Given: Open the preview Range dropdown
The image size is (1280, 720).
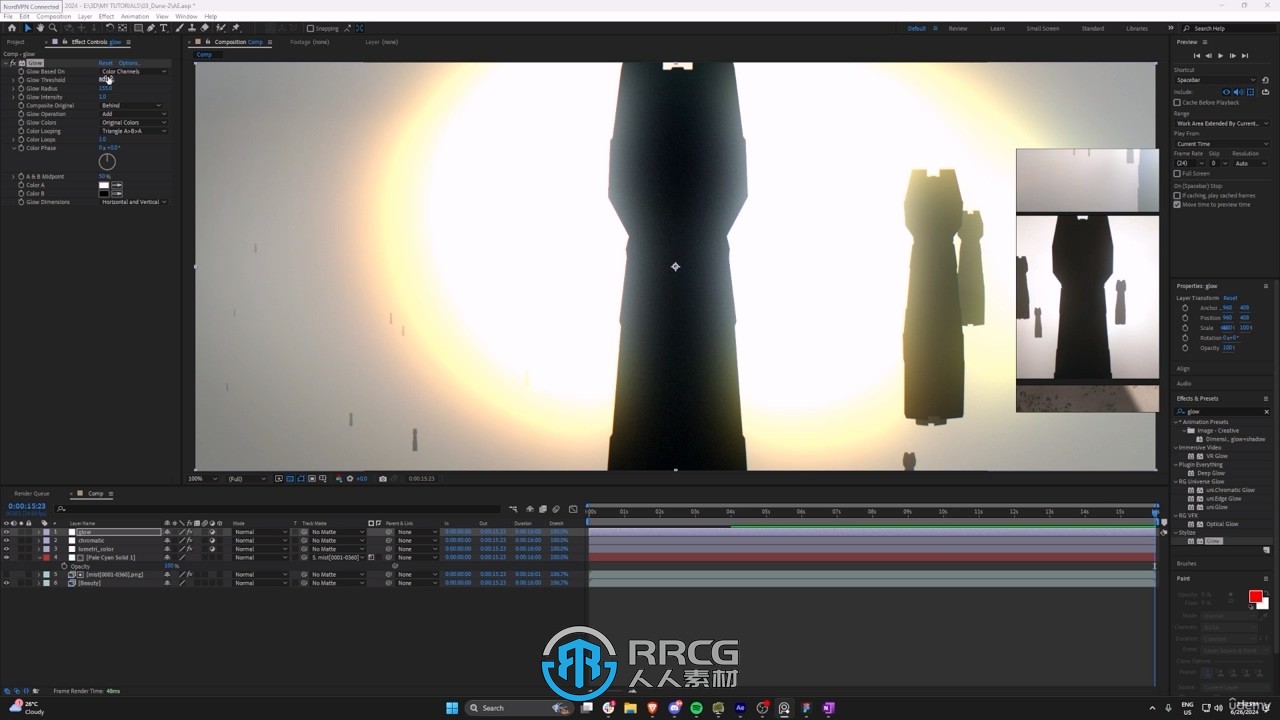Looking at the screenshot, I should (1222, 123).
